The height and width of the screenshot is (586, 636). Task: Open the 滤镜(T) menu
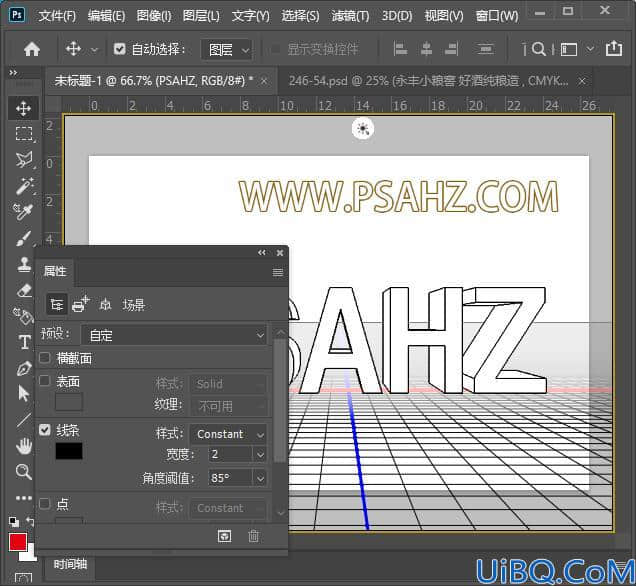[350, 16]
